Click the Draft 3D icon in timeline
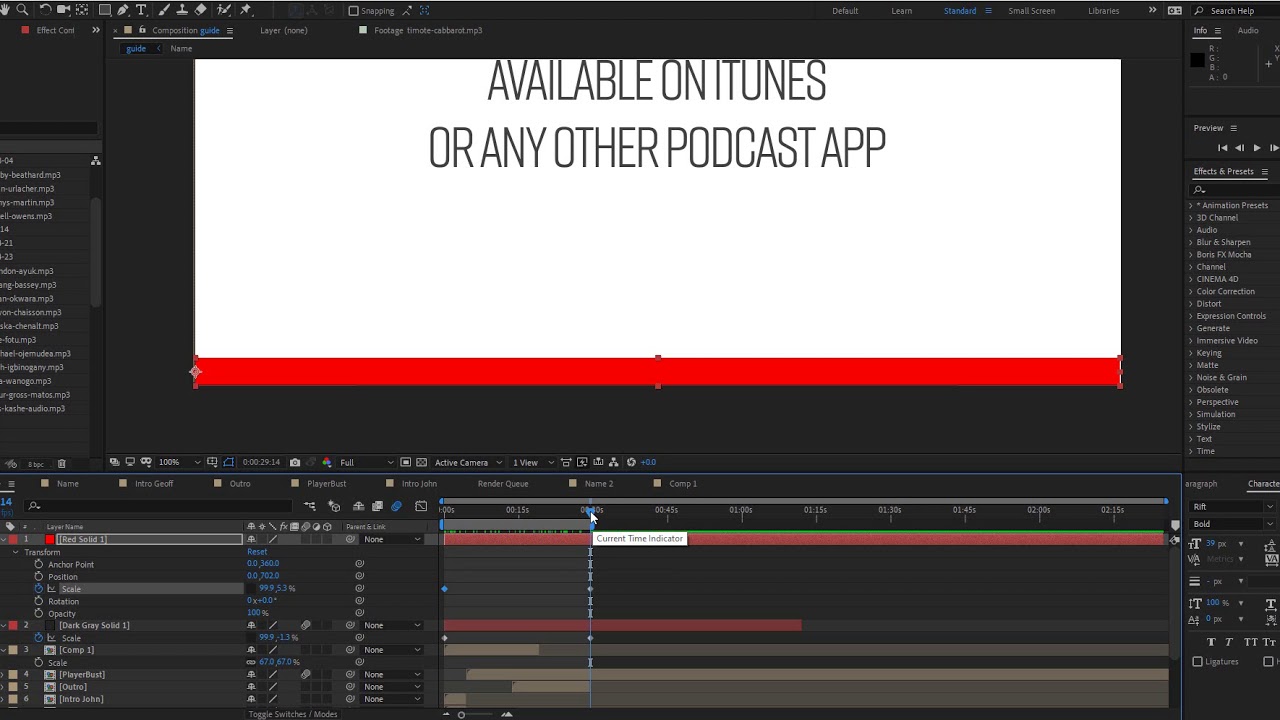 [334, 506]
